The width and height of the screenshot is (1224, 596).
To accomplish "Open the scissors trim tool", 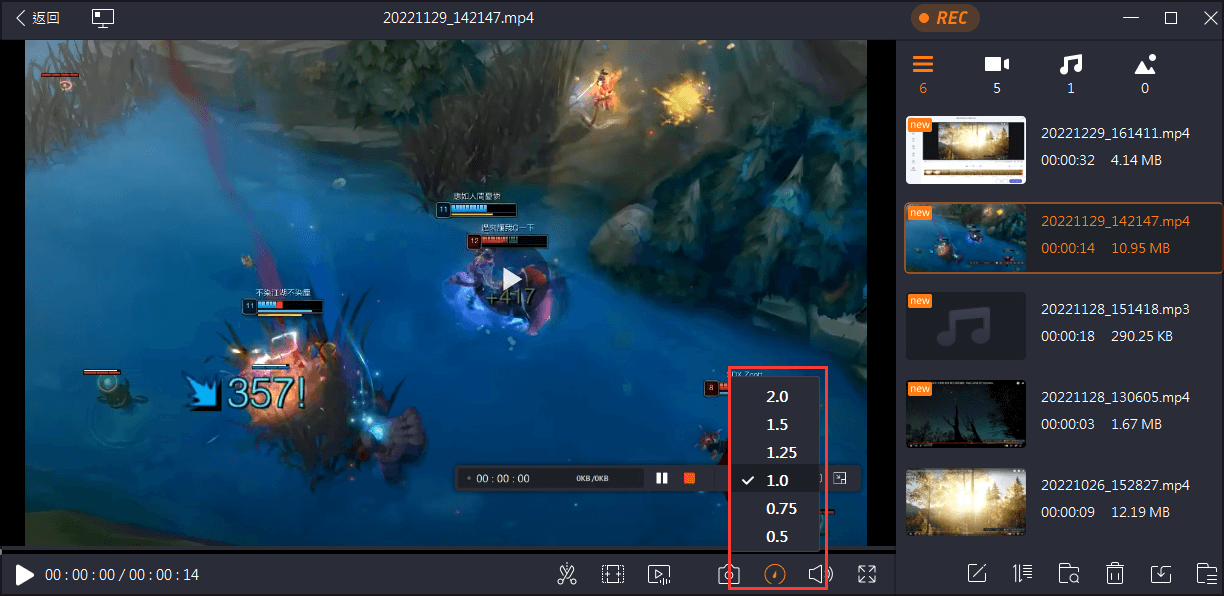I will coord(568,574).
